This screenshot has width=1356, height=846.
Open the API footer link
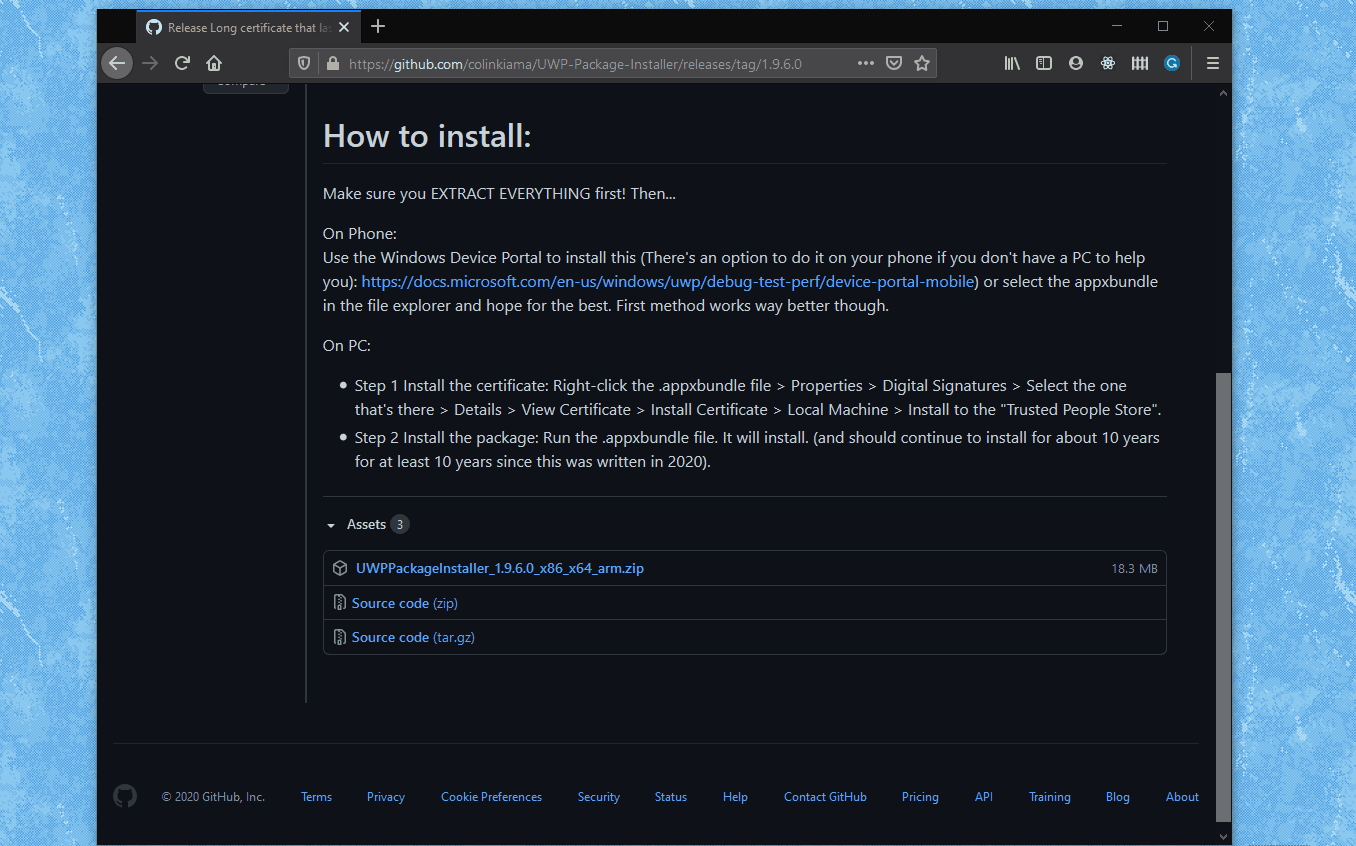pos(984,797)
